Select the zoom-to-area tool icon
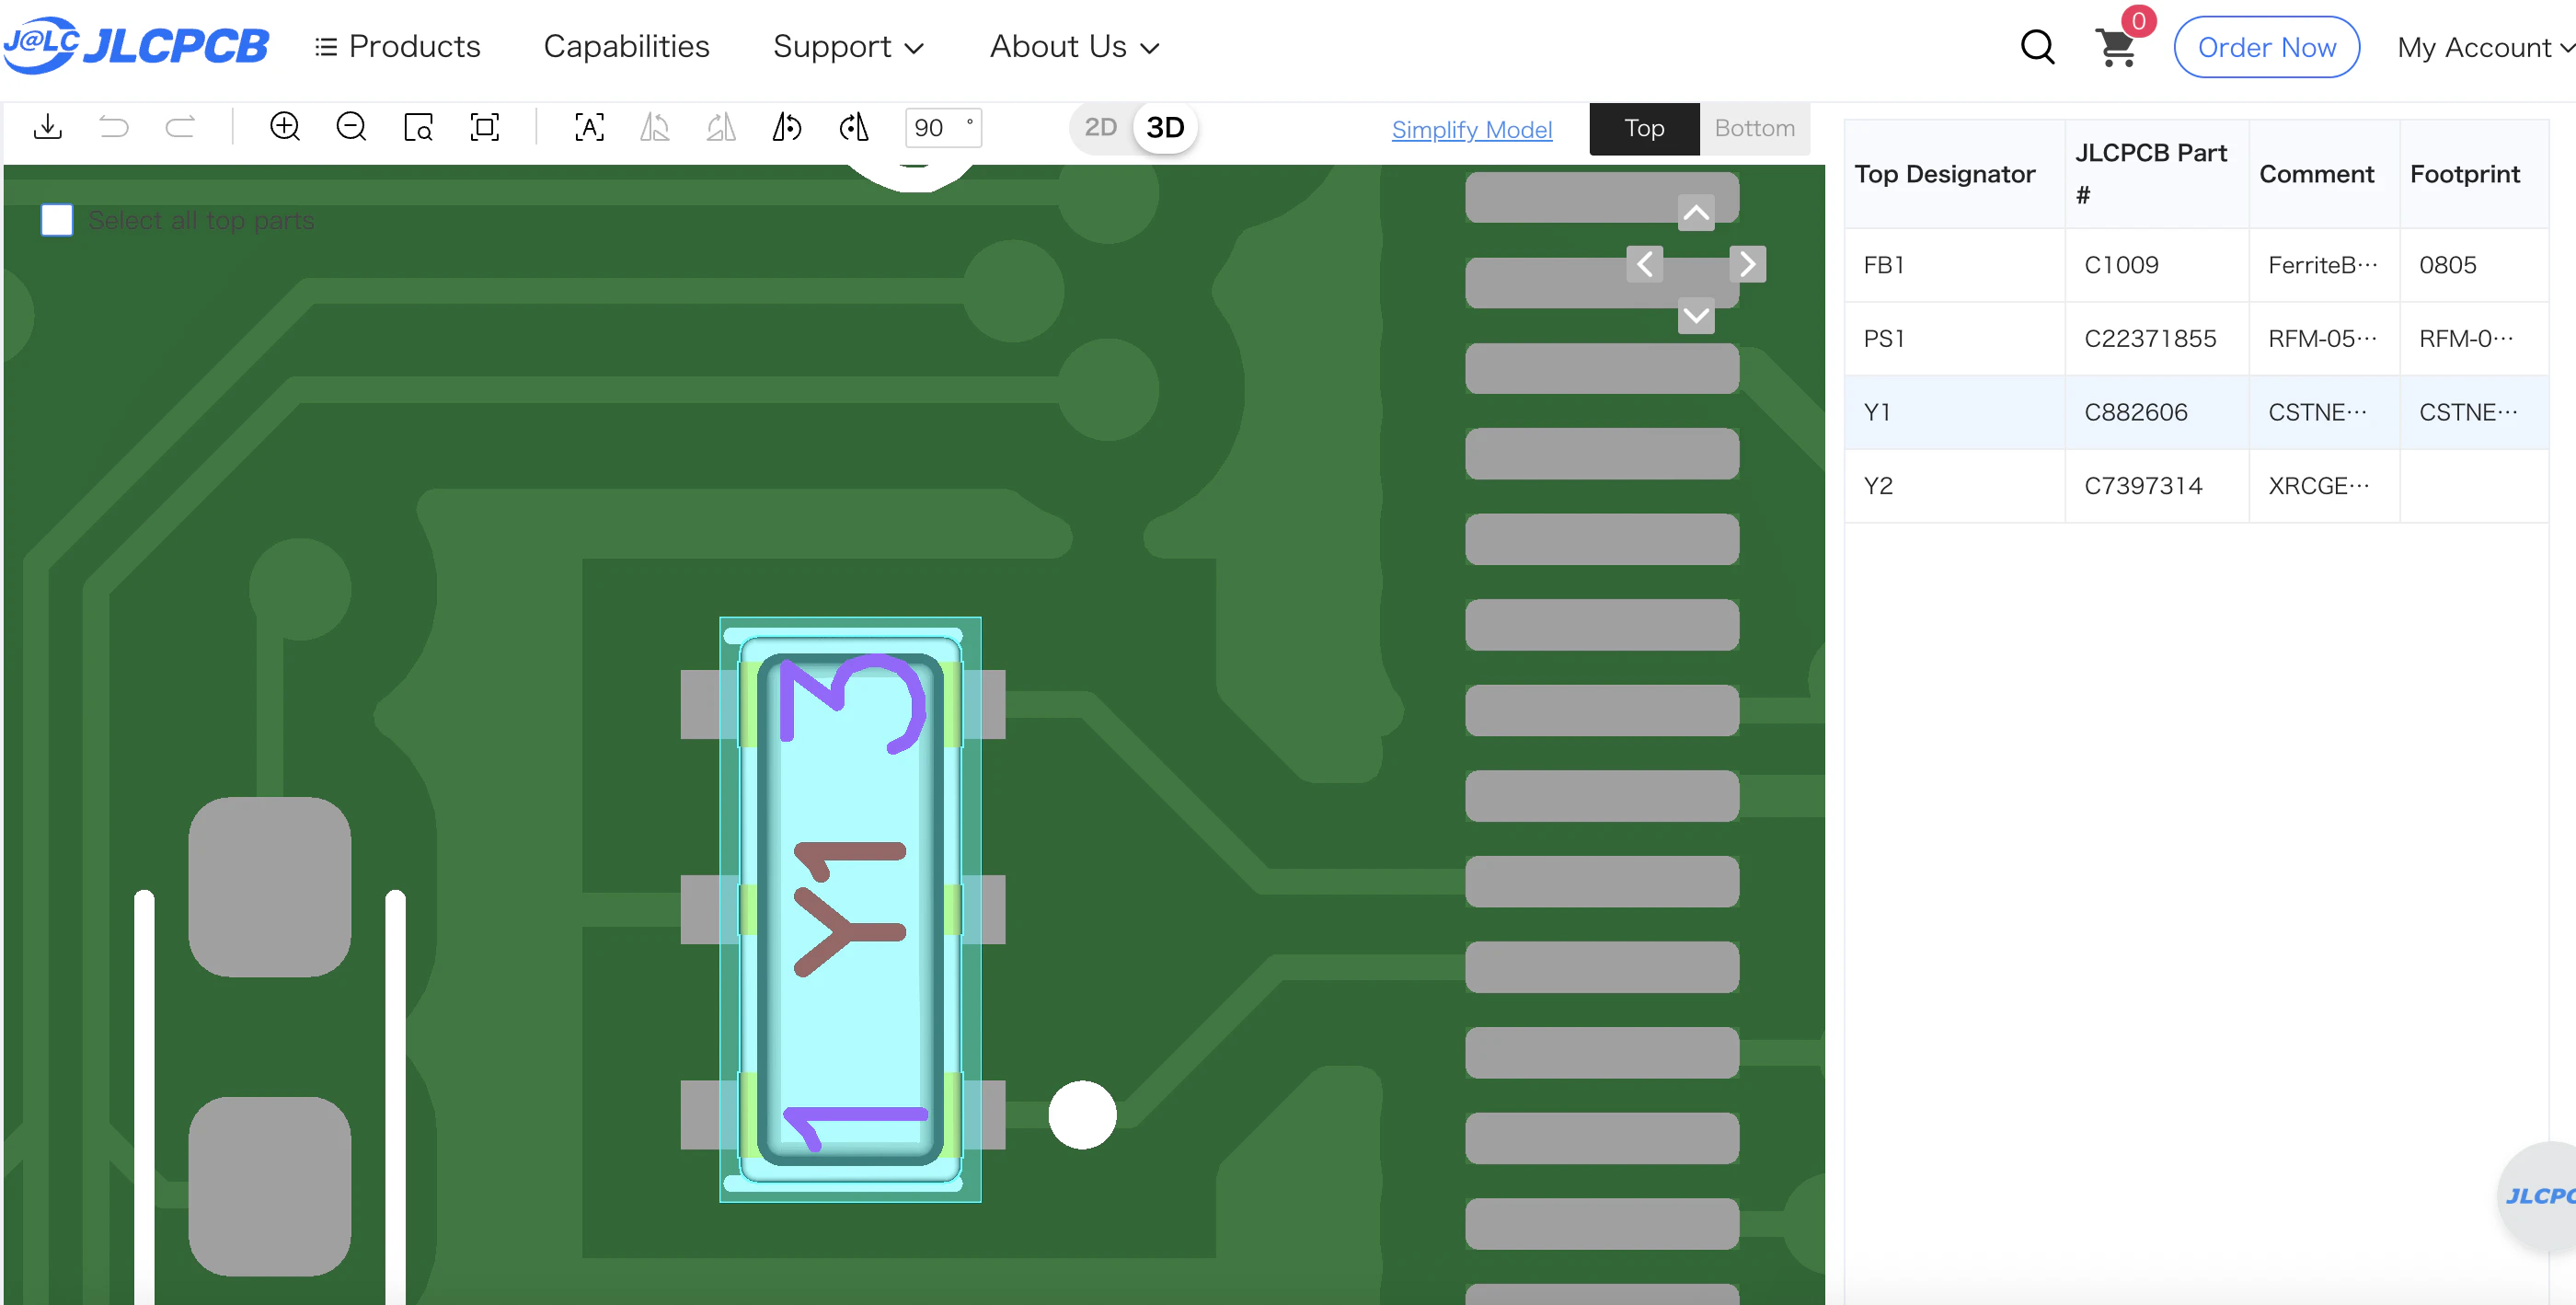The width and height of the screenshot is (2576, 1305). 418,127
